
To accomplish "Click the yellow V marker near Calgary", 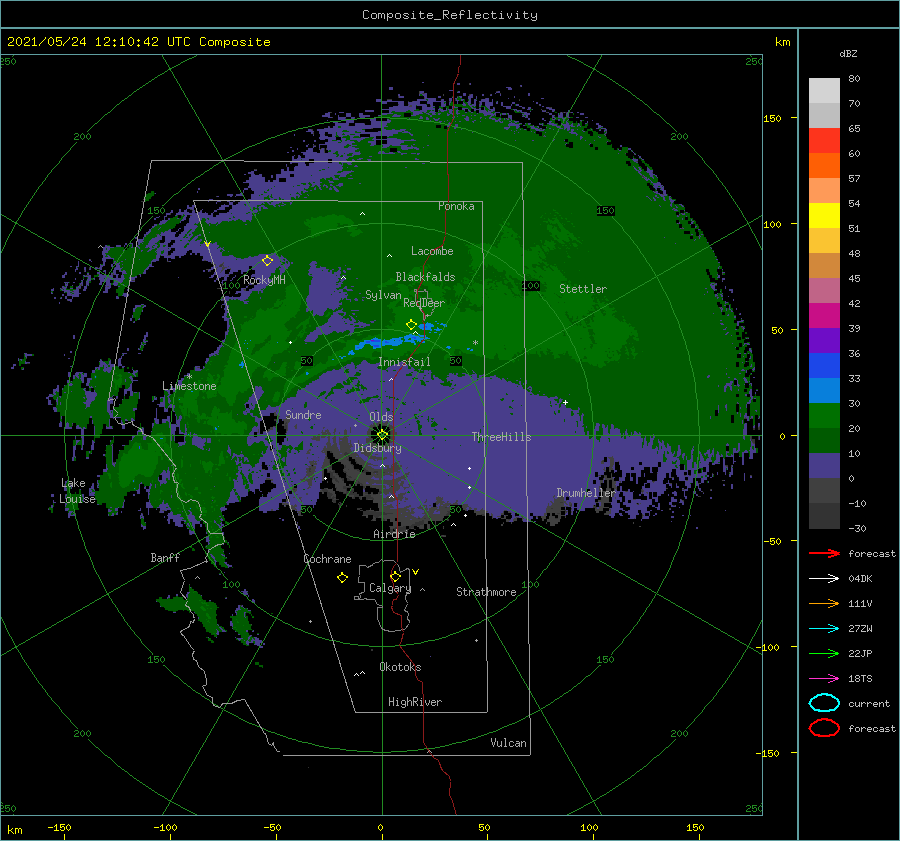I will click(x=415, y=572).
